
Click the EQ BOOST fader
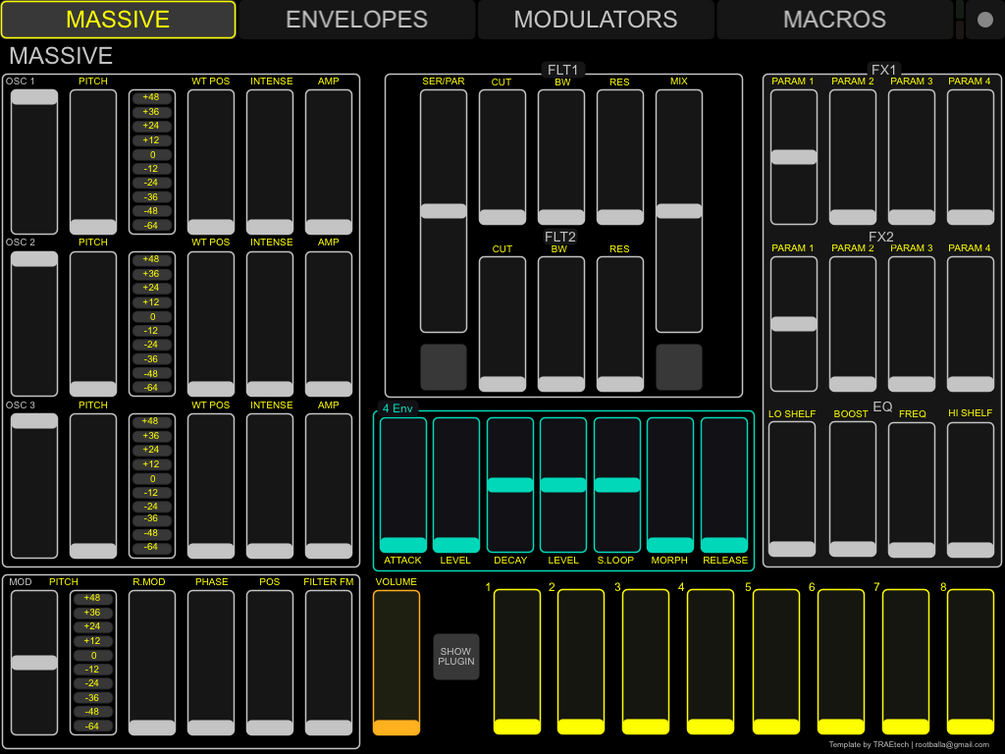coord(852,489)
